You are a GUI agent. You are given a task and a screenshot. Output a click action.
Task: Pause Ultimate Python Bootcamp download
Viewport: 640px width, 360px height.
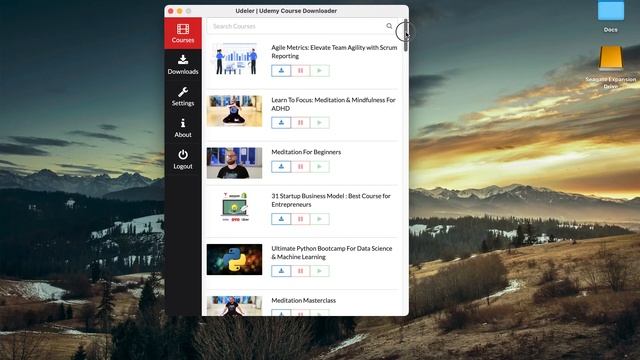point(300,271)
